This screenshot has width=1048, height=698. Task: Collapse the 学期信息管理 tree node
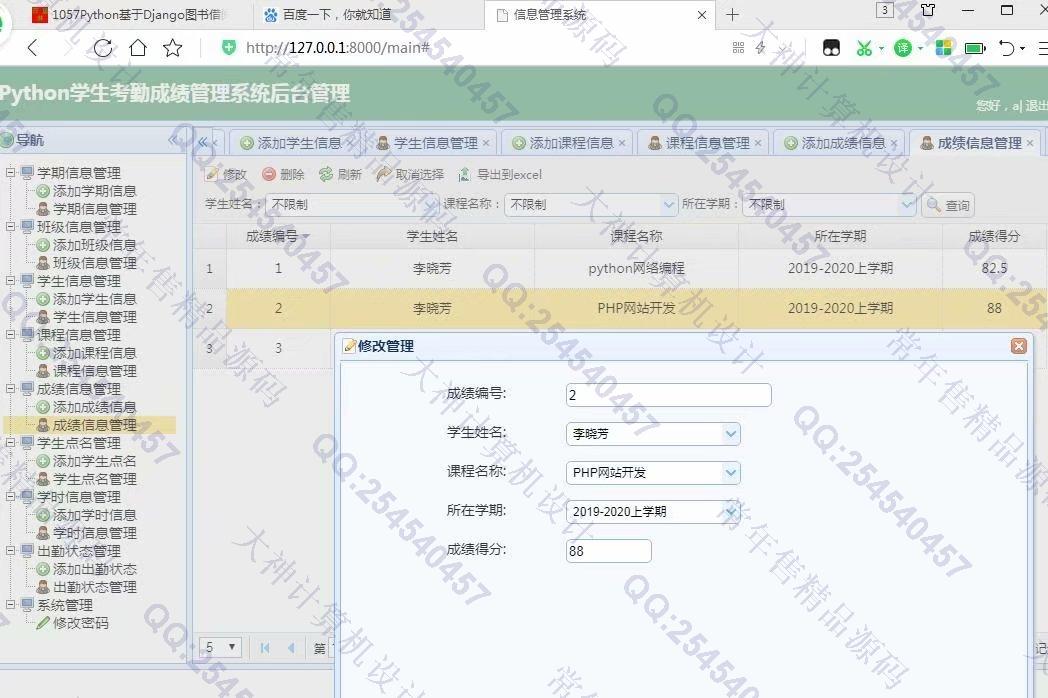tap(11, 172)
